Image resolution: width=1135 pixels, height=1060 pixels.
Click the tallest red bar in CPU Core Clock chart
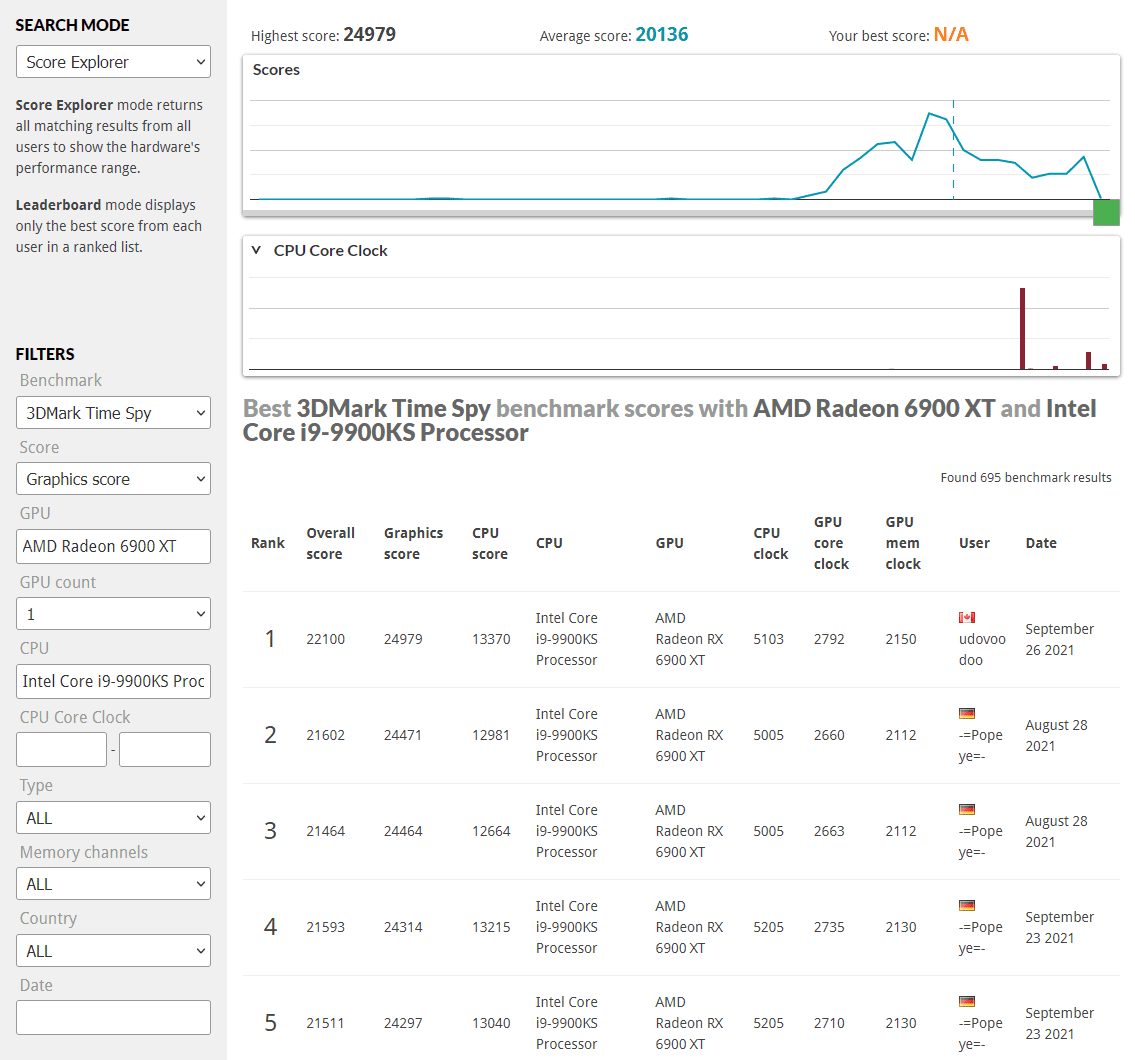tap(1023, 329)
